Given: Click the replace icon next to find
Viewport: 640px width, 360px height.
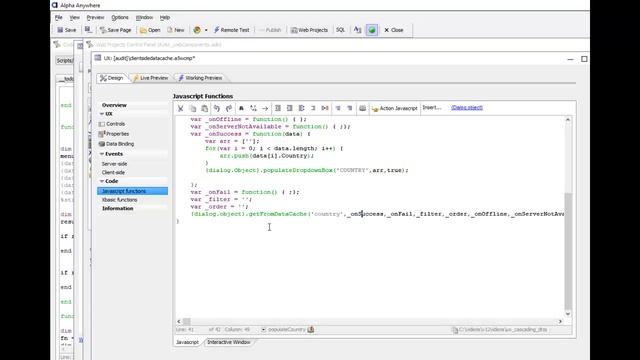Looking at the screenshot, I should pyautogui.click(x=253, y=108).
